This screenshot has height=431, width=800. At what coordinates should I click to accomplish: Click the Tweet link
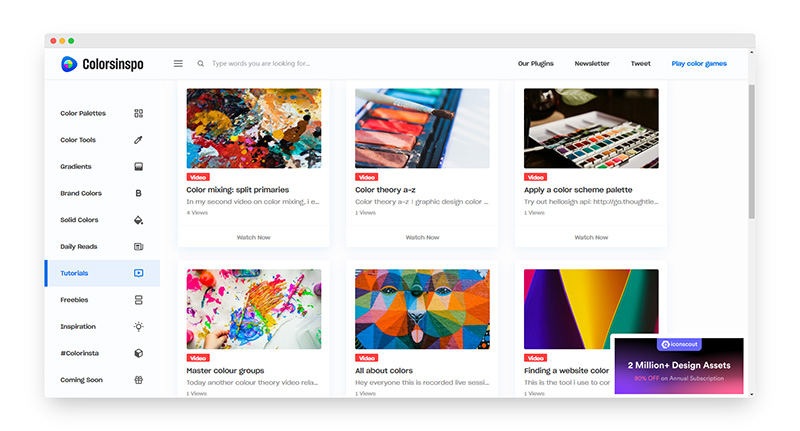[x=640, y=64]
